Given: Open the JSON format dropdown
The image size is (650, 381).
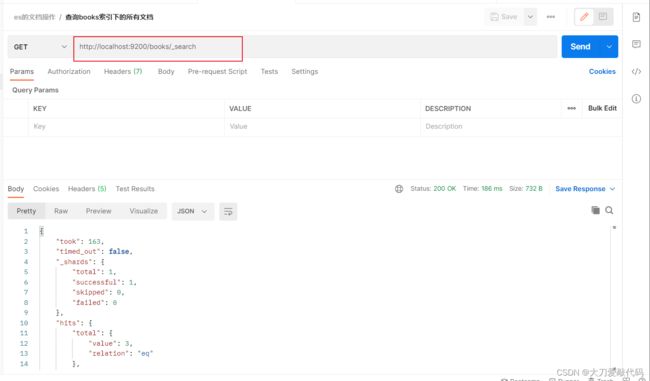Looking at the screenshot, I should (193, 211).
